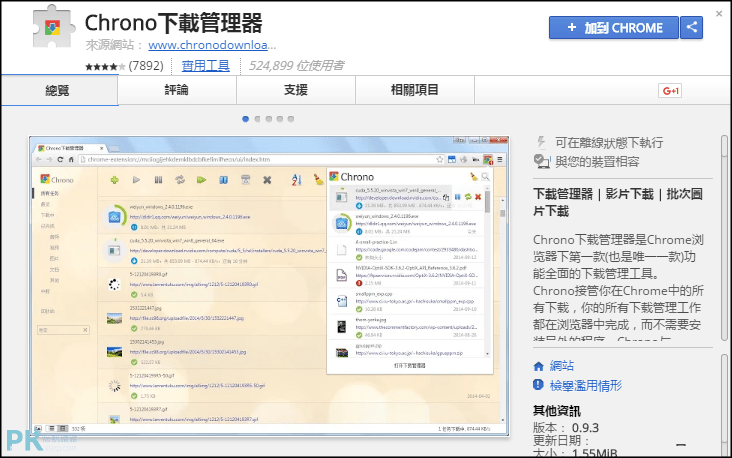Switch to the 評論 tab
This screenshot has height=458, width=732.
[x=177, y=90]
